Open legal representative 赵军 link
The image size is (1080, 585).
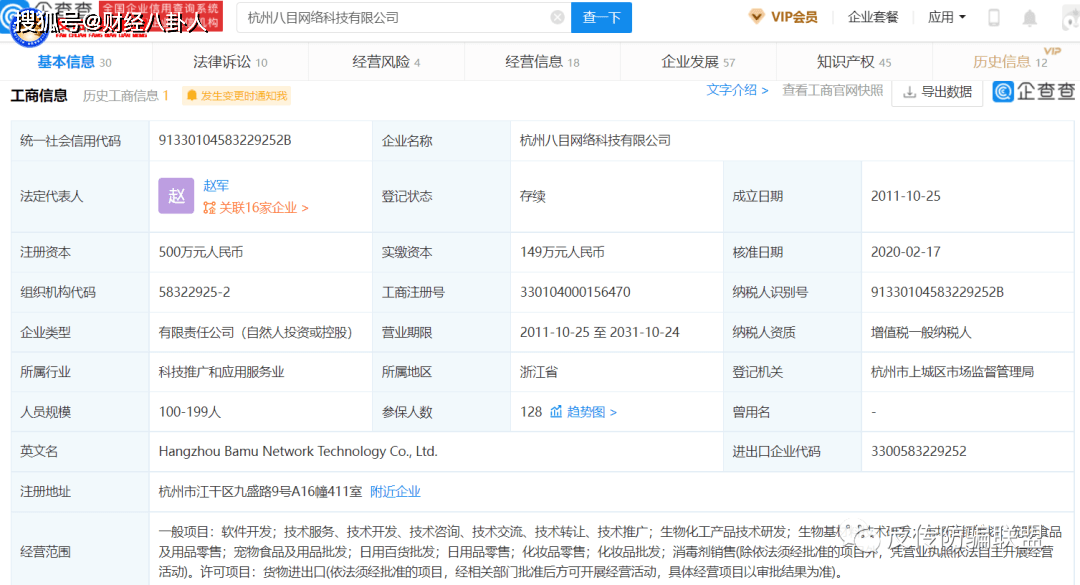tap(216, 185)
